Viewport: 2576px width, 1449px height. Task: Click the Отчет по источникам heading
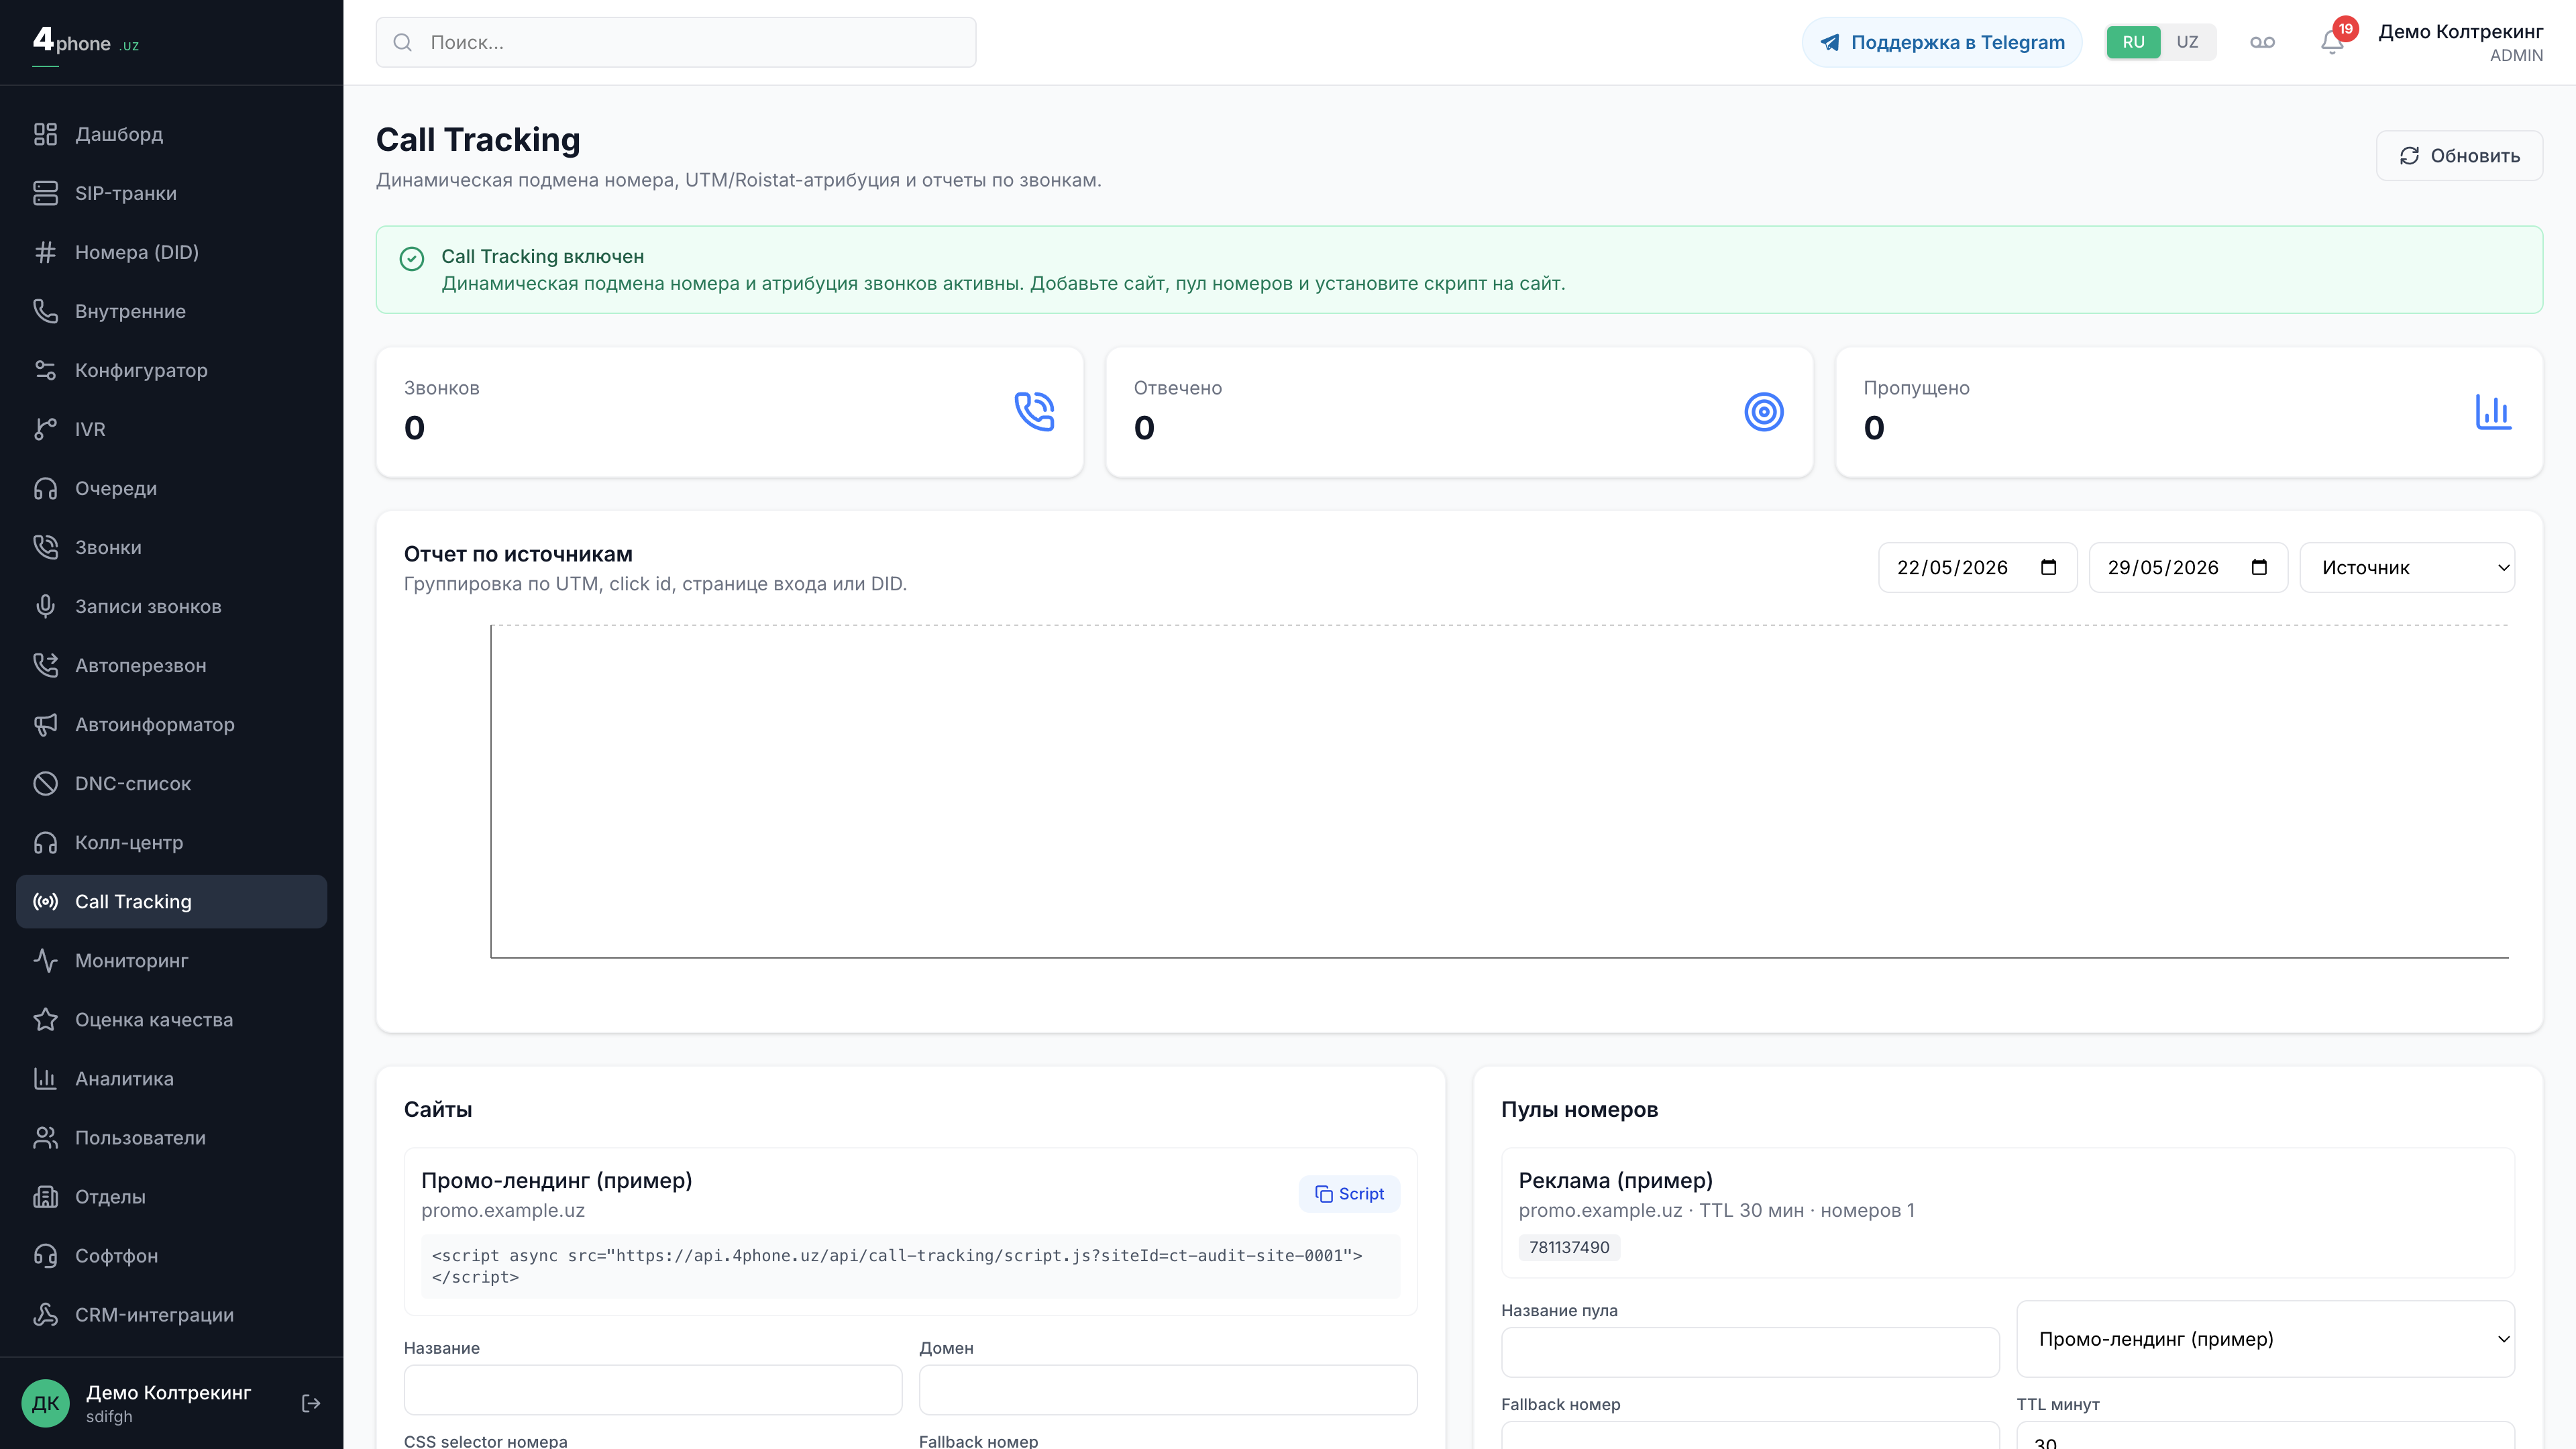click(x=518, y=554)
